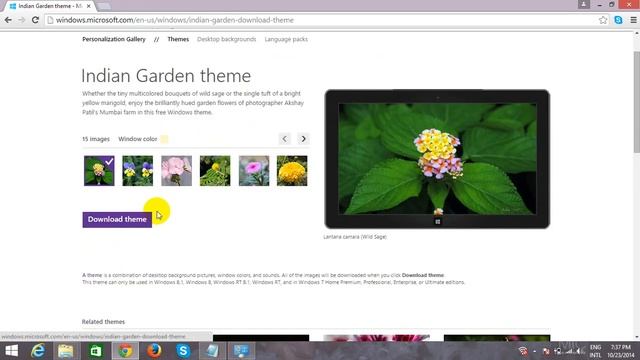Open the Personalization Gallery link
Screen dimensions: 640x360
(114, 39)
